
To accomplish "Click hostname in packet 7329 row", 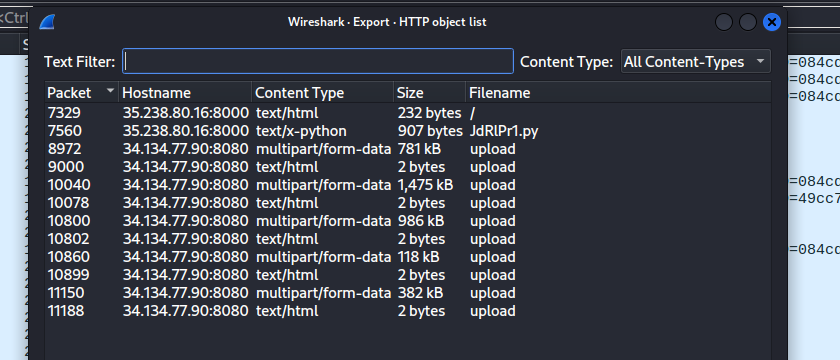I will pos(185,113).
